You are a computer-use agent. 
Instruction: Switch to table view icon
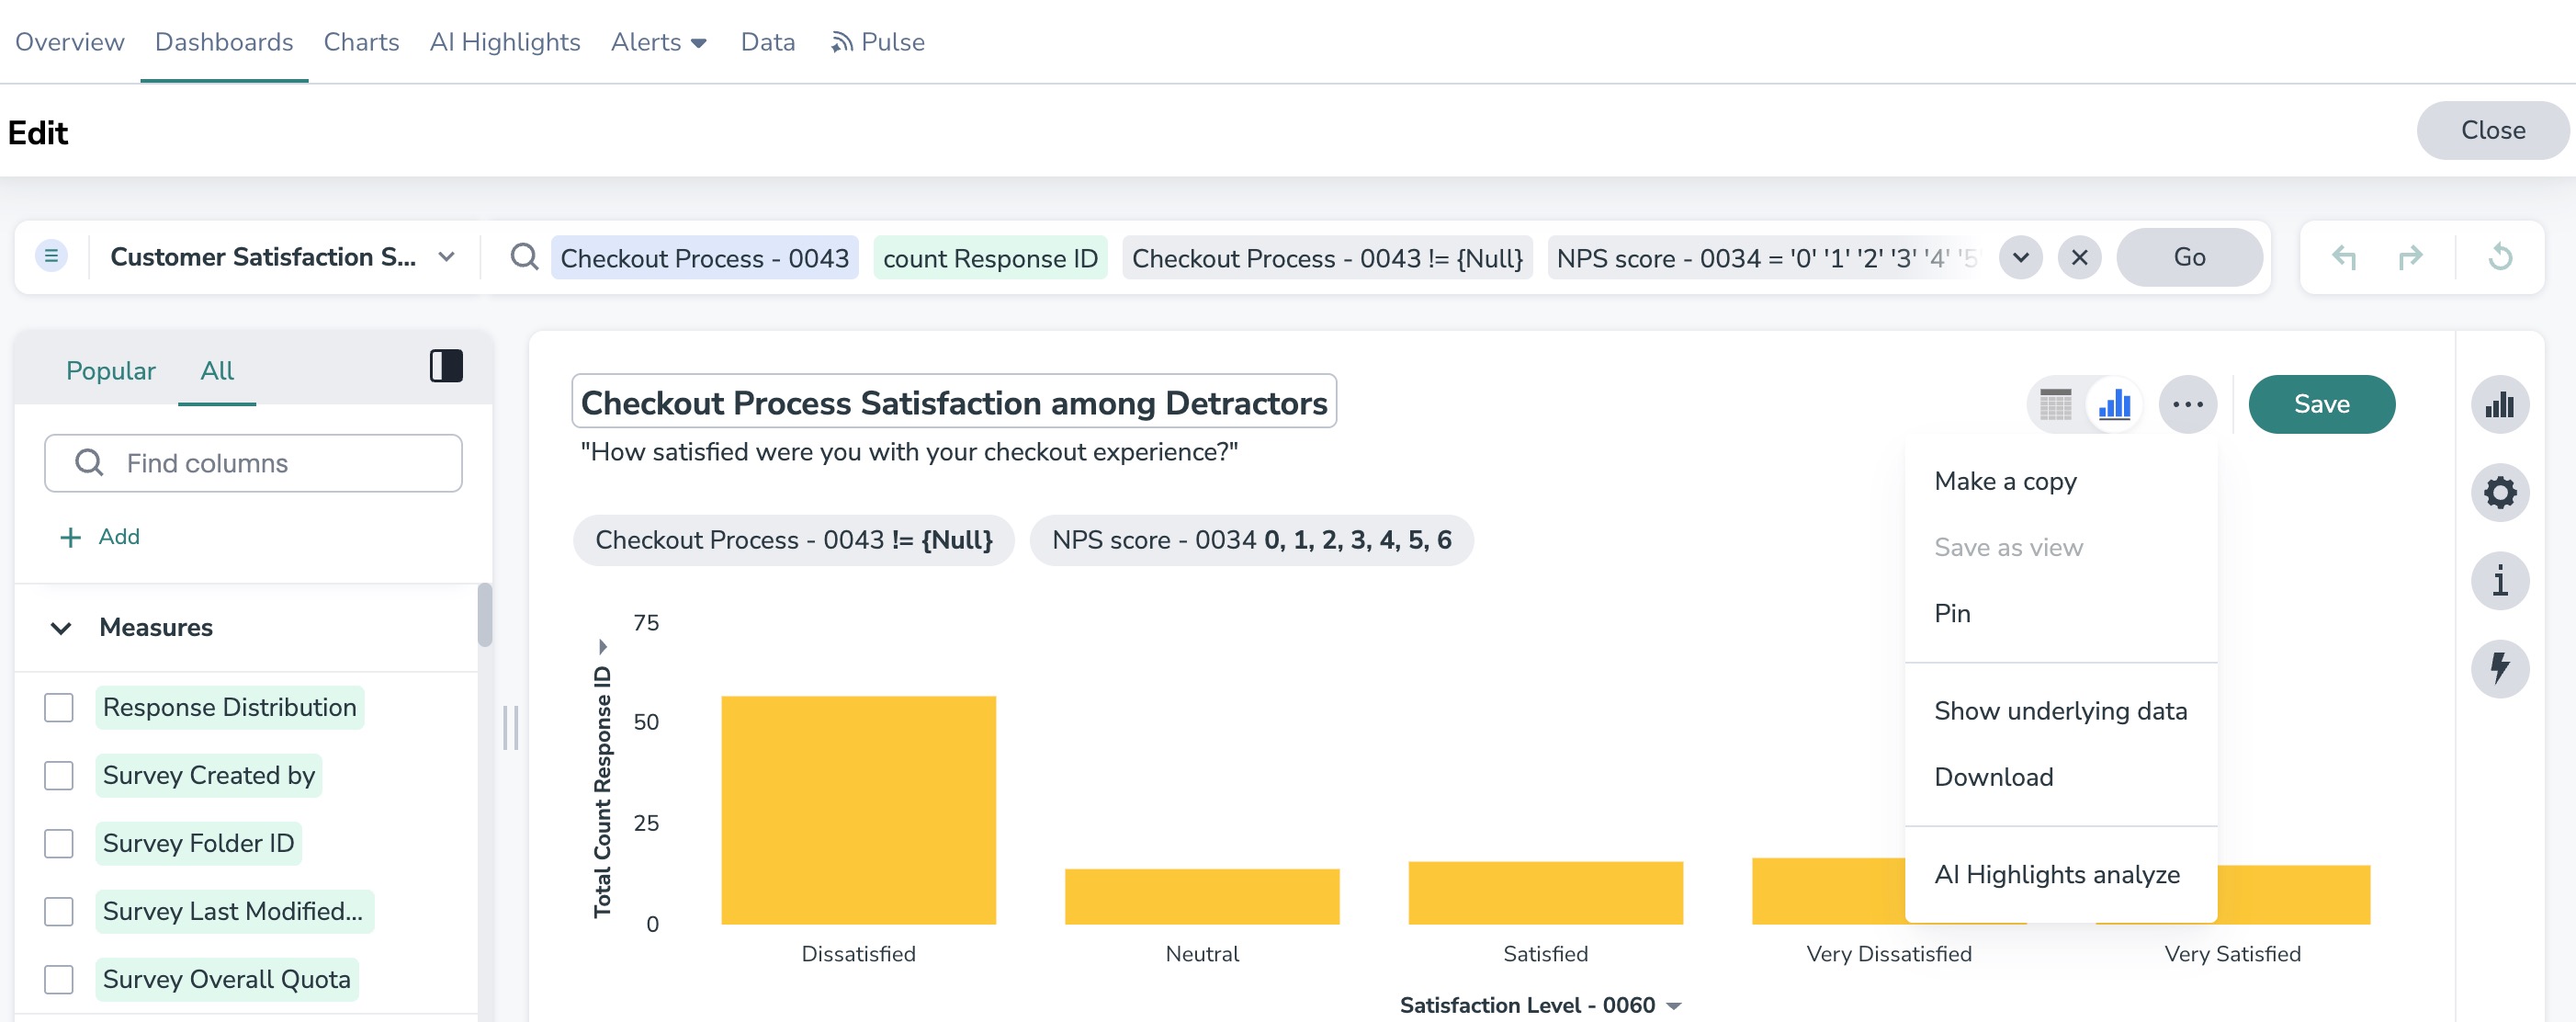(x=2055, y=404)
